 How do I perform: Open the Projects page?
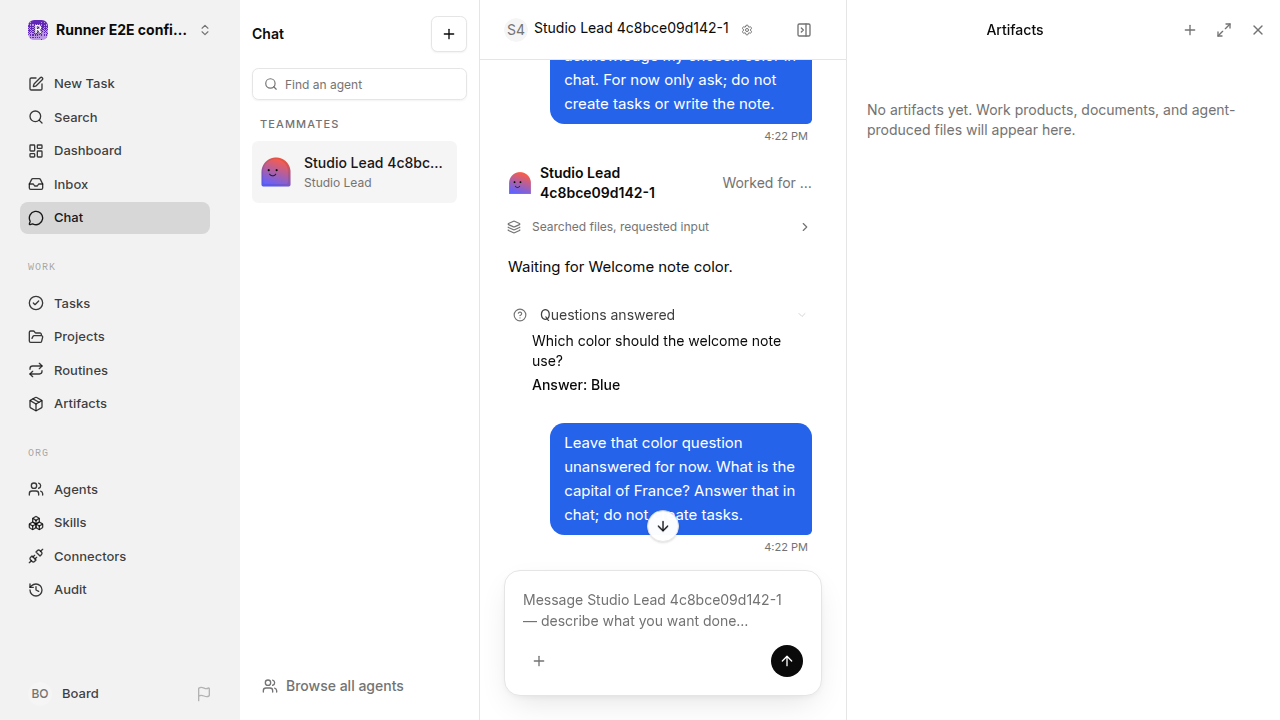click(115, 337)
